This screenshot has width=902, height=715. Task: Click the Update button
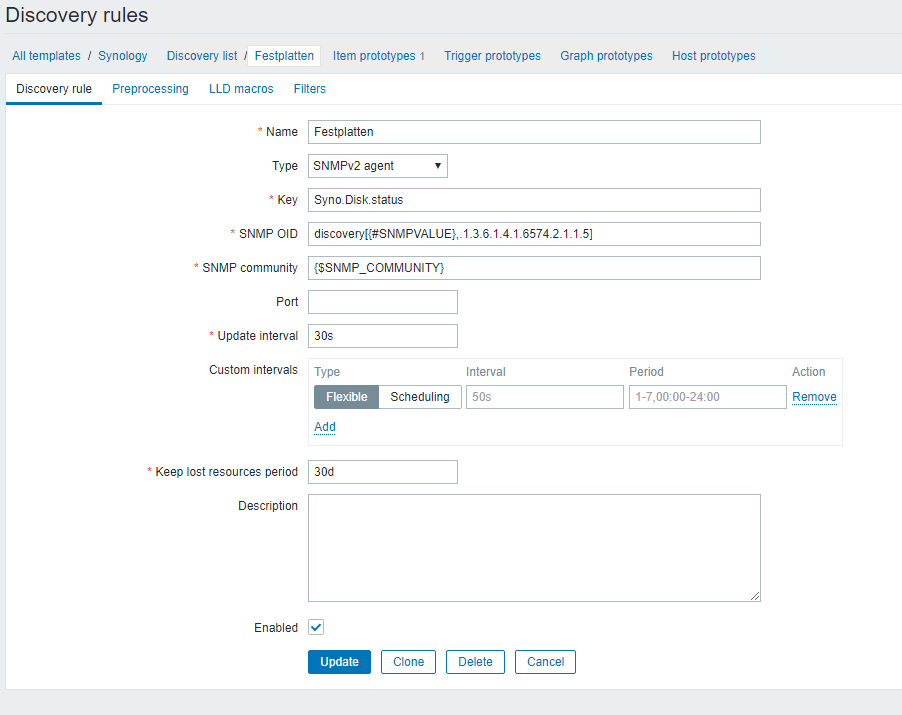click(x=339, y=662)
